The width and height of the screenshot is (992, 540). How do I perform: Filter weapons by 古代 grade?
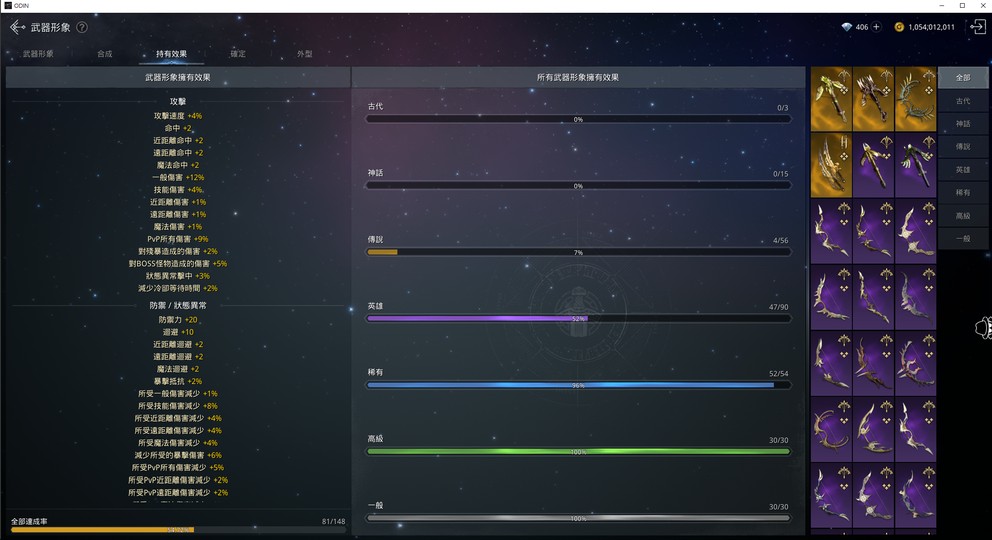coord(963,101)
